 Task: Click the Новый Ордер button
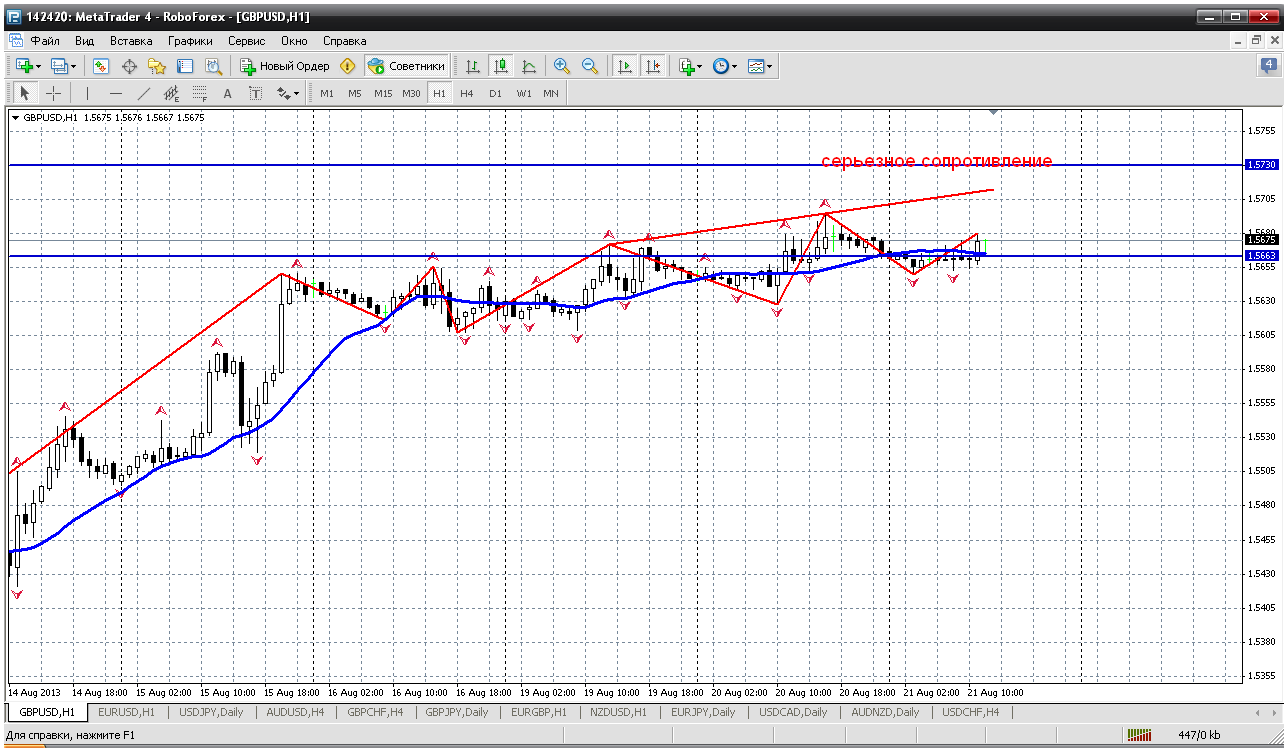pos(284,66)
